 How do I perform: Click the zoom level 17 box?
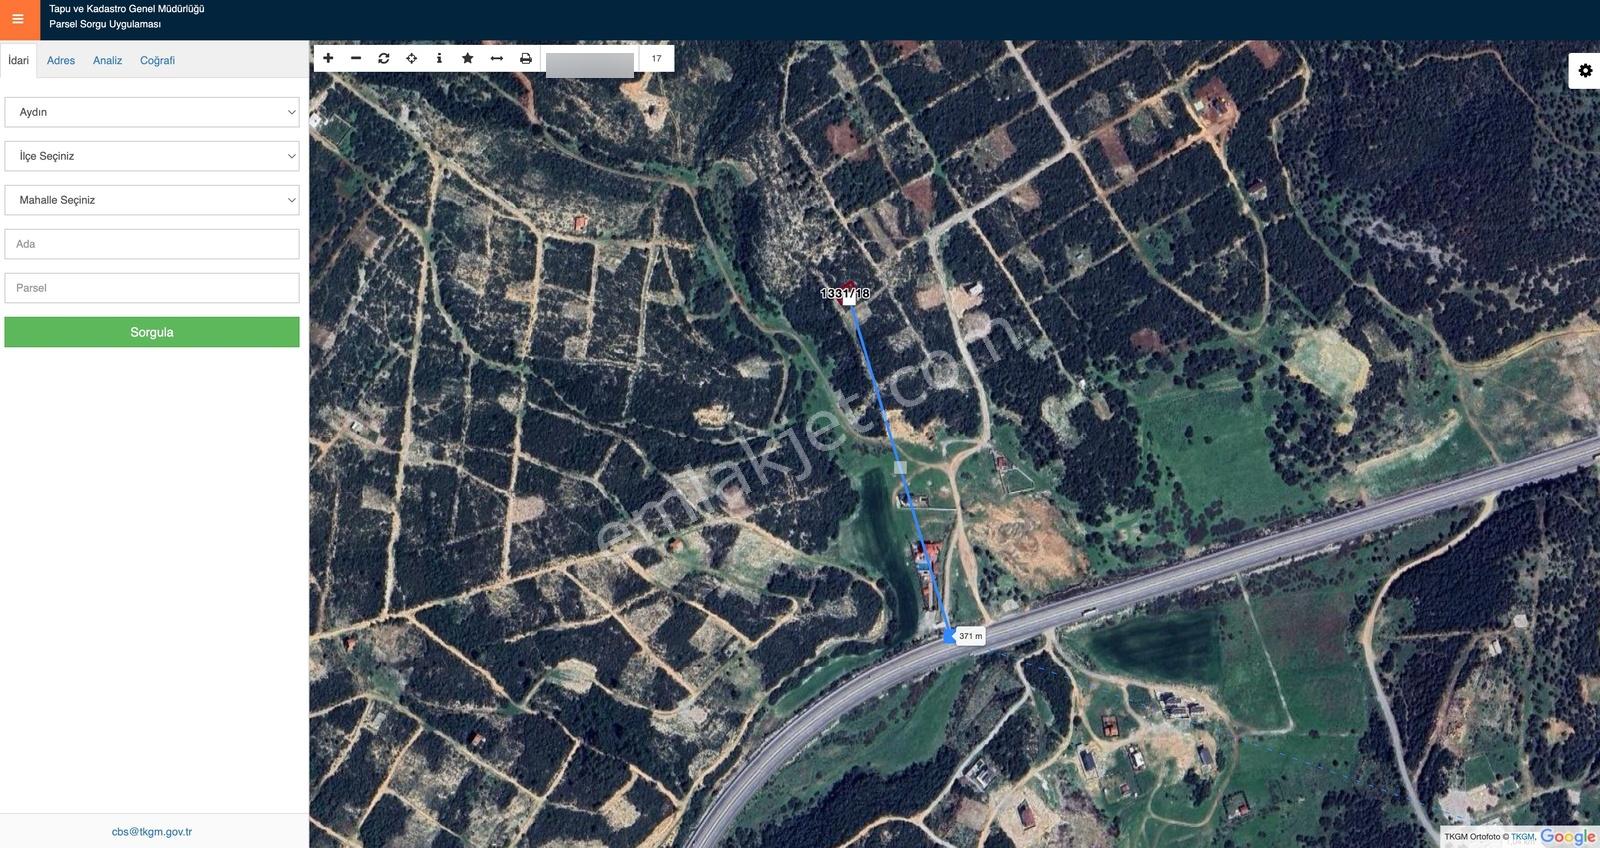(656, 58)
